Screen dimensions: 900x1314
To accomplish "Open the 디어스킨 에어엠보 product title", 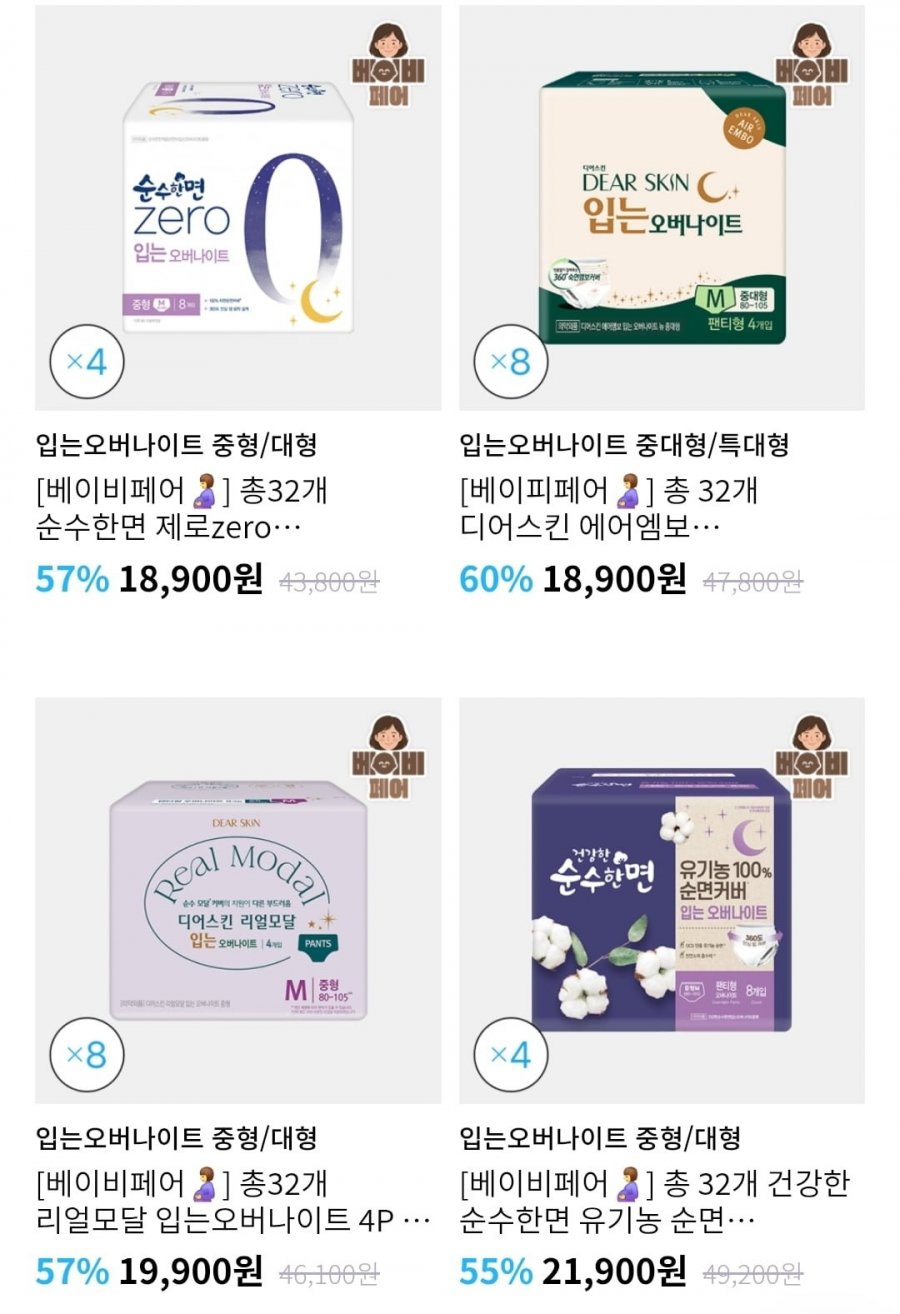I will [x=608, y=509].
